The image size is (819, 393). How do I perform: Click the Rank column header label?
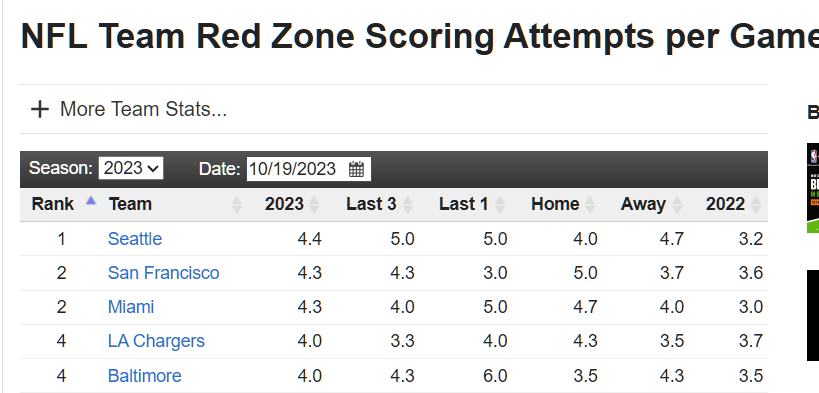53,204
